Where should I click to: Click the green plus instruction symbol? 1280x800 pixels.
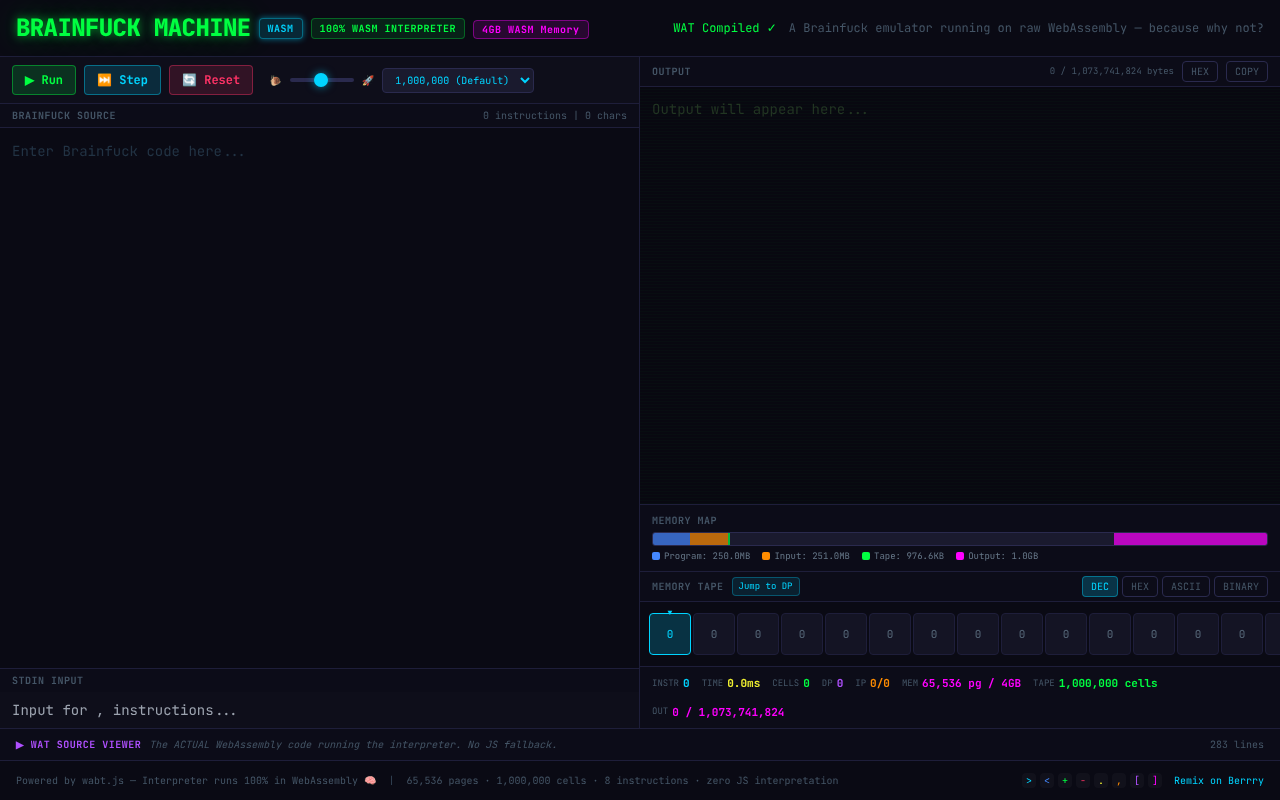click(1065, 781)
